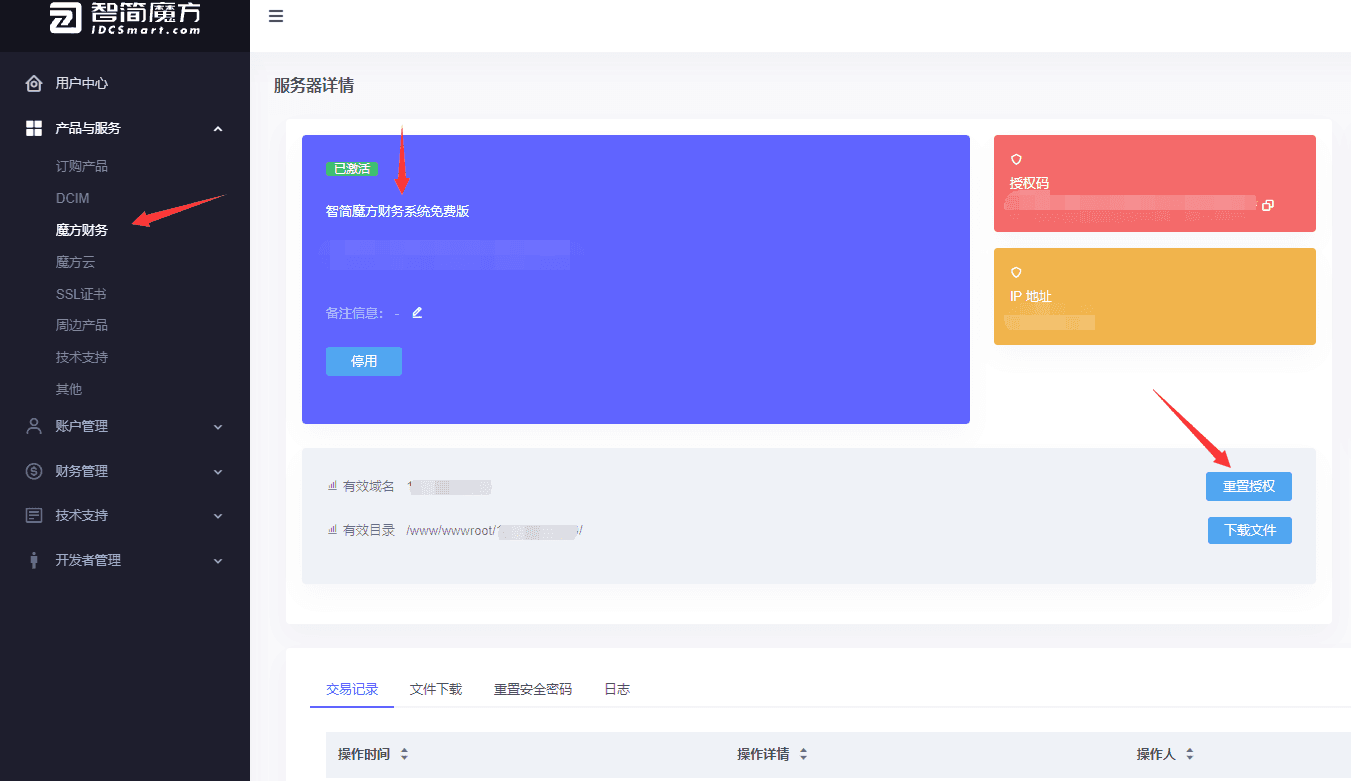
Task: Sort by 操作时间 column arrows
Action: [x=404, y=754]
